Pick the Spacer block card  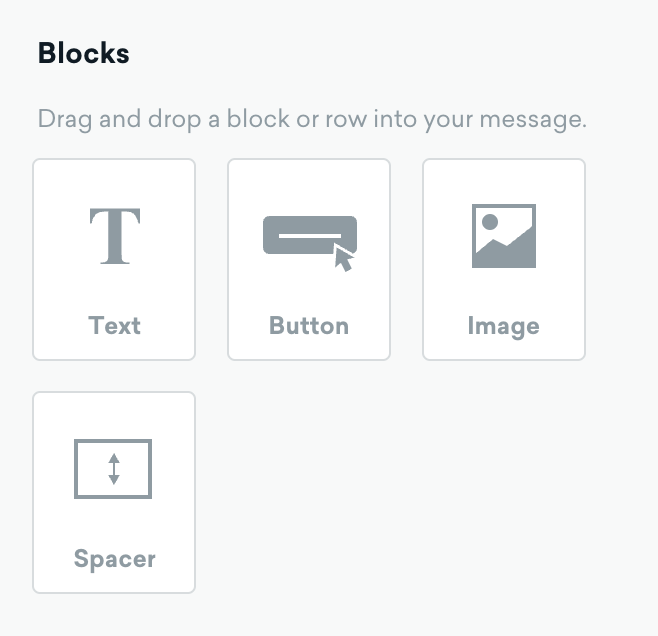[x=114, y=493]
